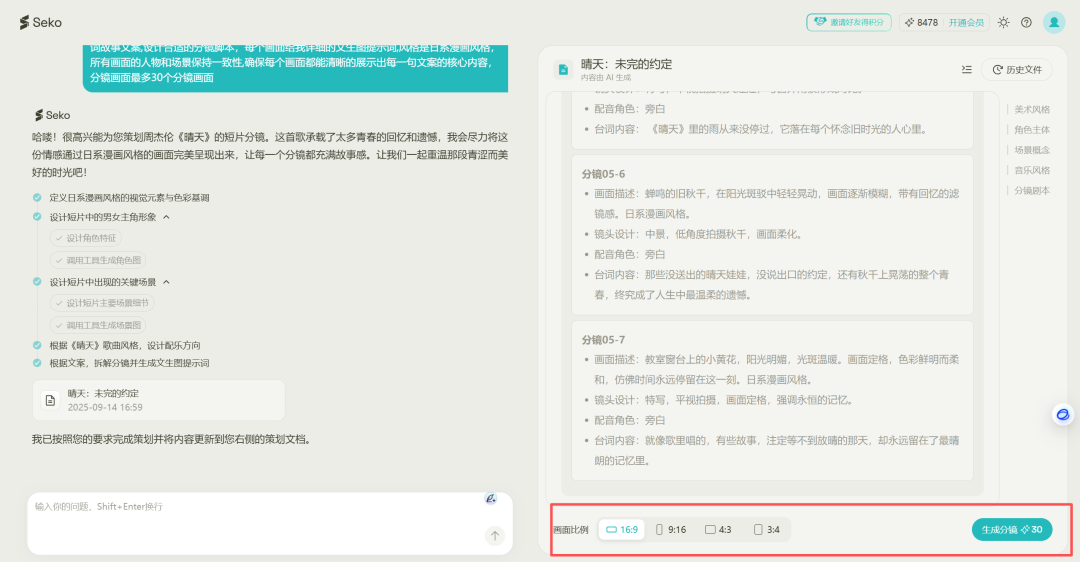The height and width of the screenshot is (562, 1080).
Task: Open the 晴天：未完的约定 file card
Action: pyautogui.click(x=158, y=400)
